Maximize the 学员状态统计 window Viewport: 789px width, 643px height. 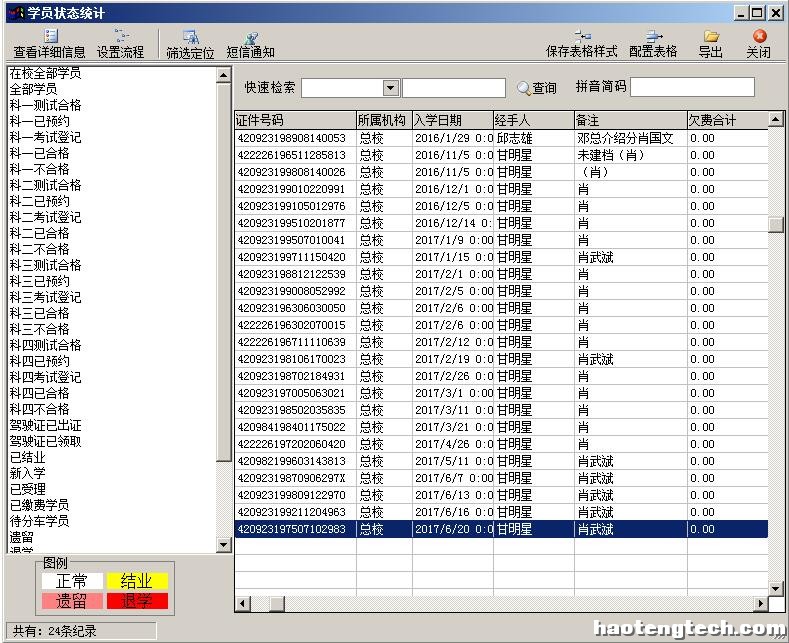[x=757, y=13]
